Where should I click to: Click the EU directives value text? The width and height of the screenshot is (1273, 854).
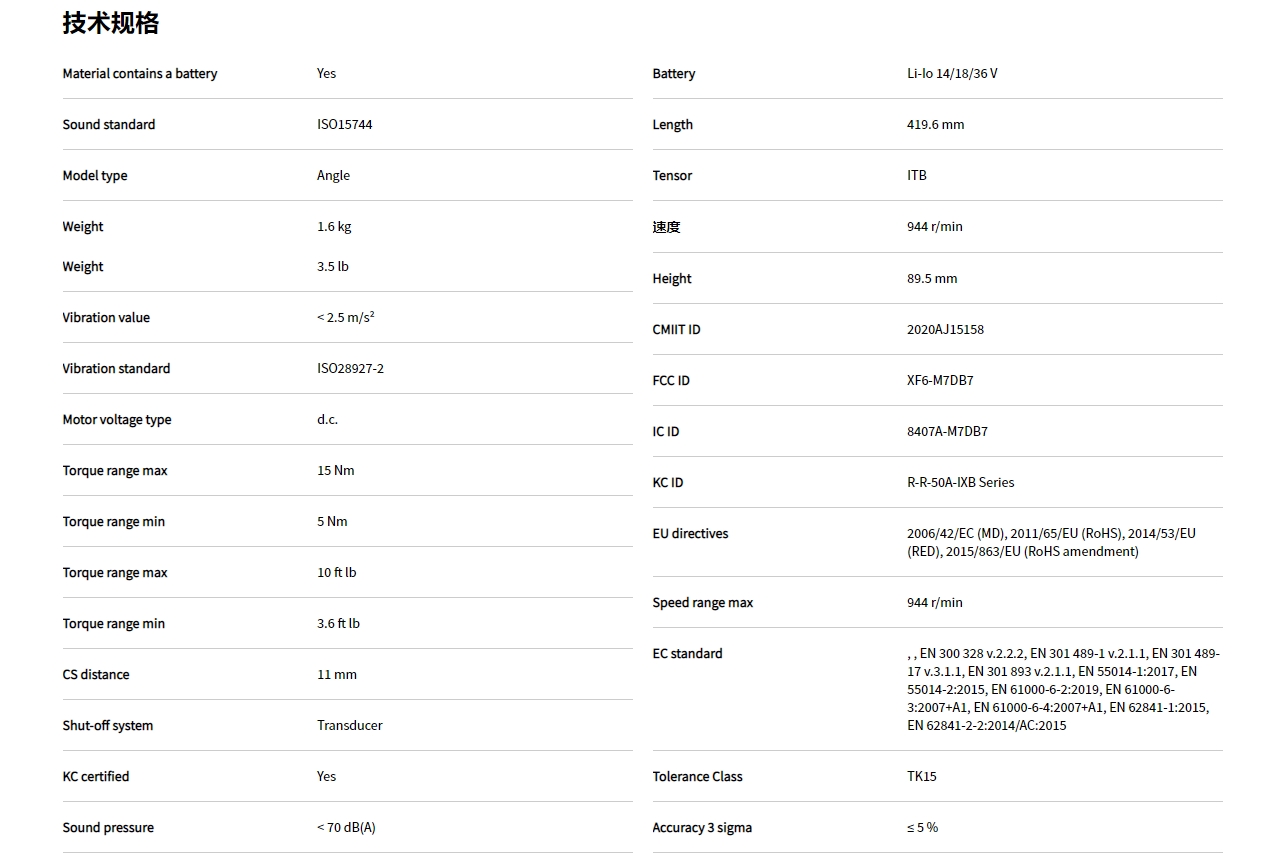[x=1050, y=543]
